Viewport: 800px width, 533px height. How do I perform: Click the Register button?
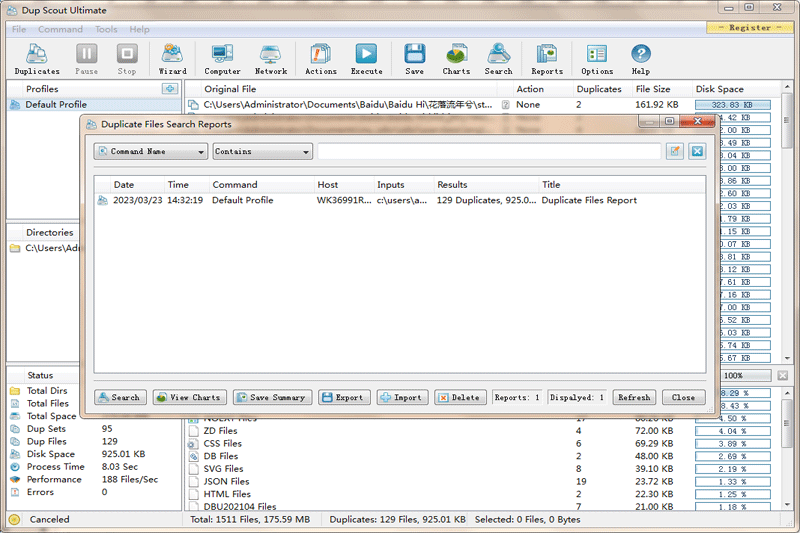[750, 28]
